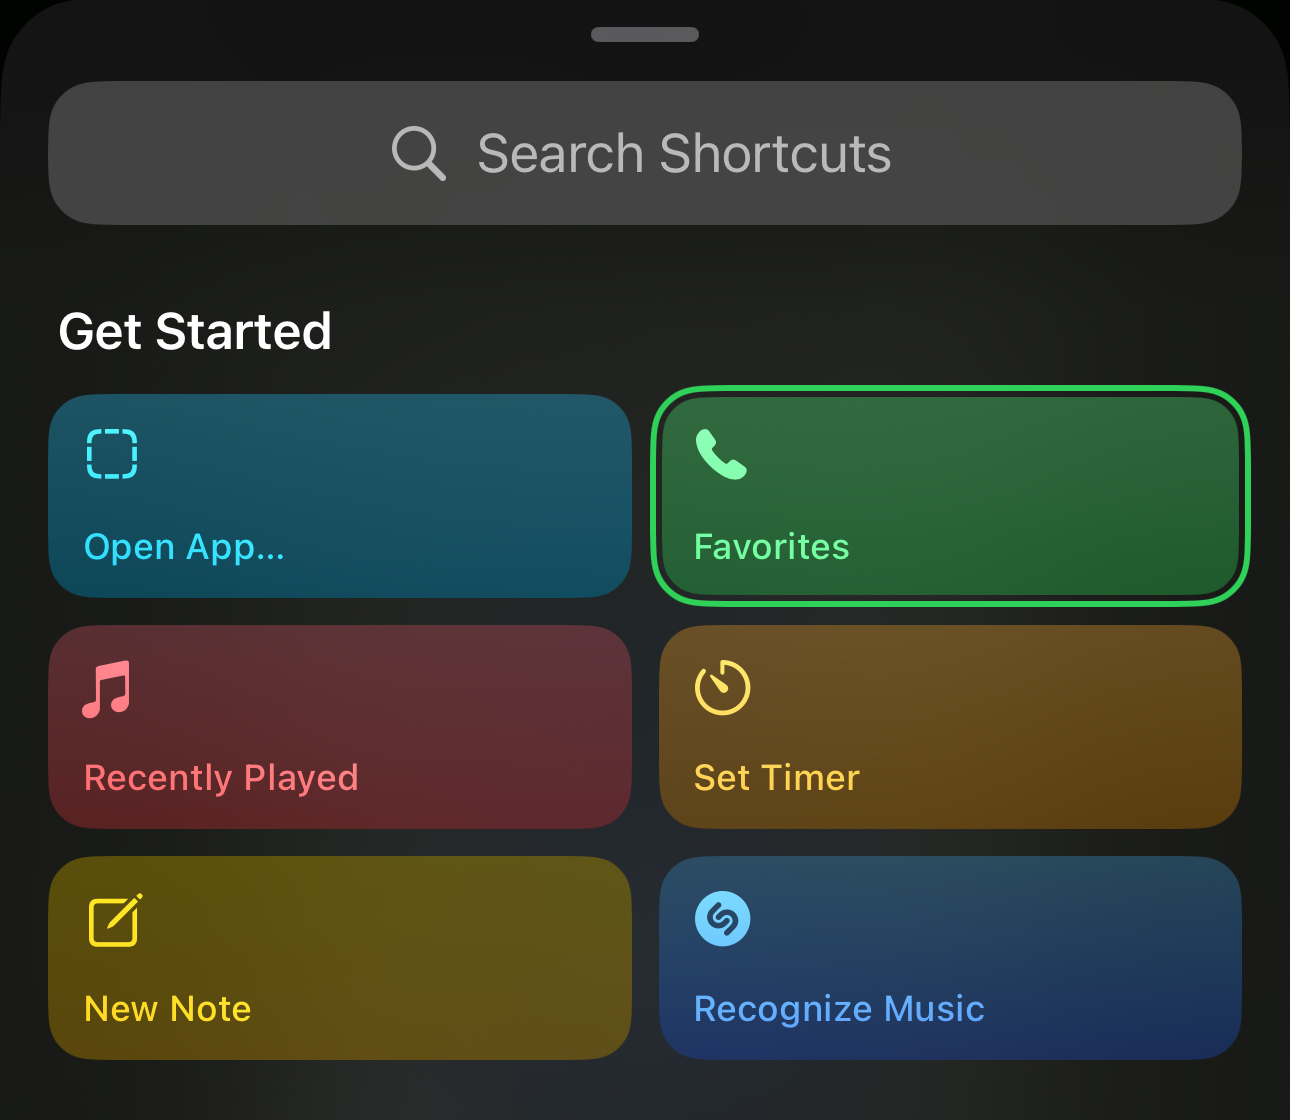Select the "Set Timer" label
The image size is (1290, 1120).
point(776,778)
